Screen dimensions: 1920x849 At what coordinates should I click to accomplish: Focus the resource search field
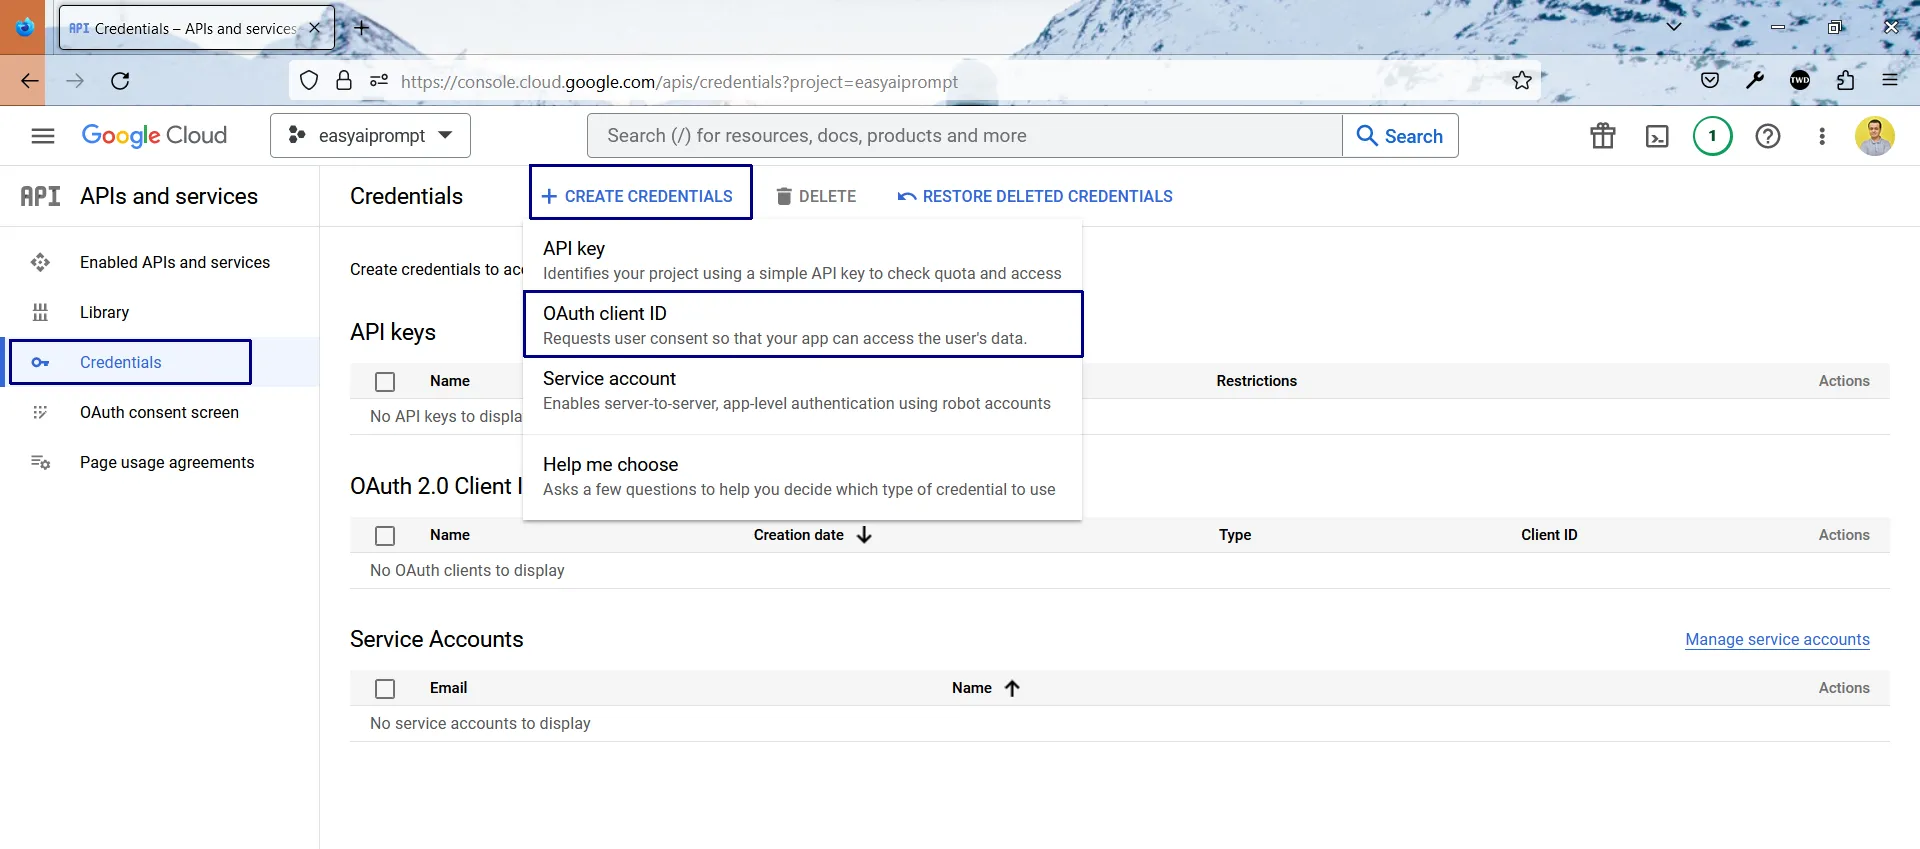(964, 136)
